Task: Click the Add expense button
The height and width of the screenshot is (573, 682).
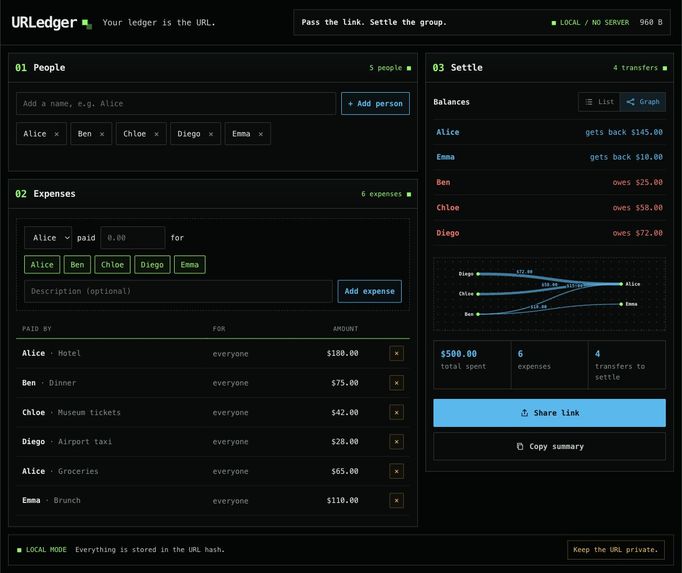Action: 370,291
